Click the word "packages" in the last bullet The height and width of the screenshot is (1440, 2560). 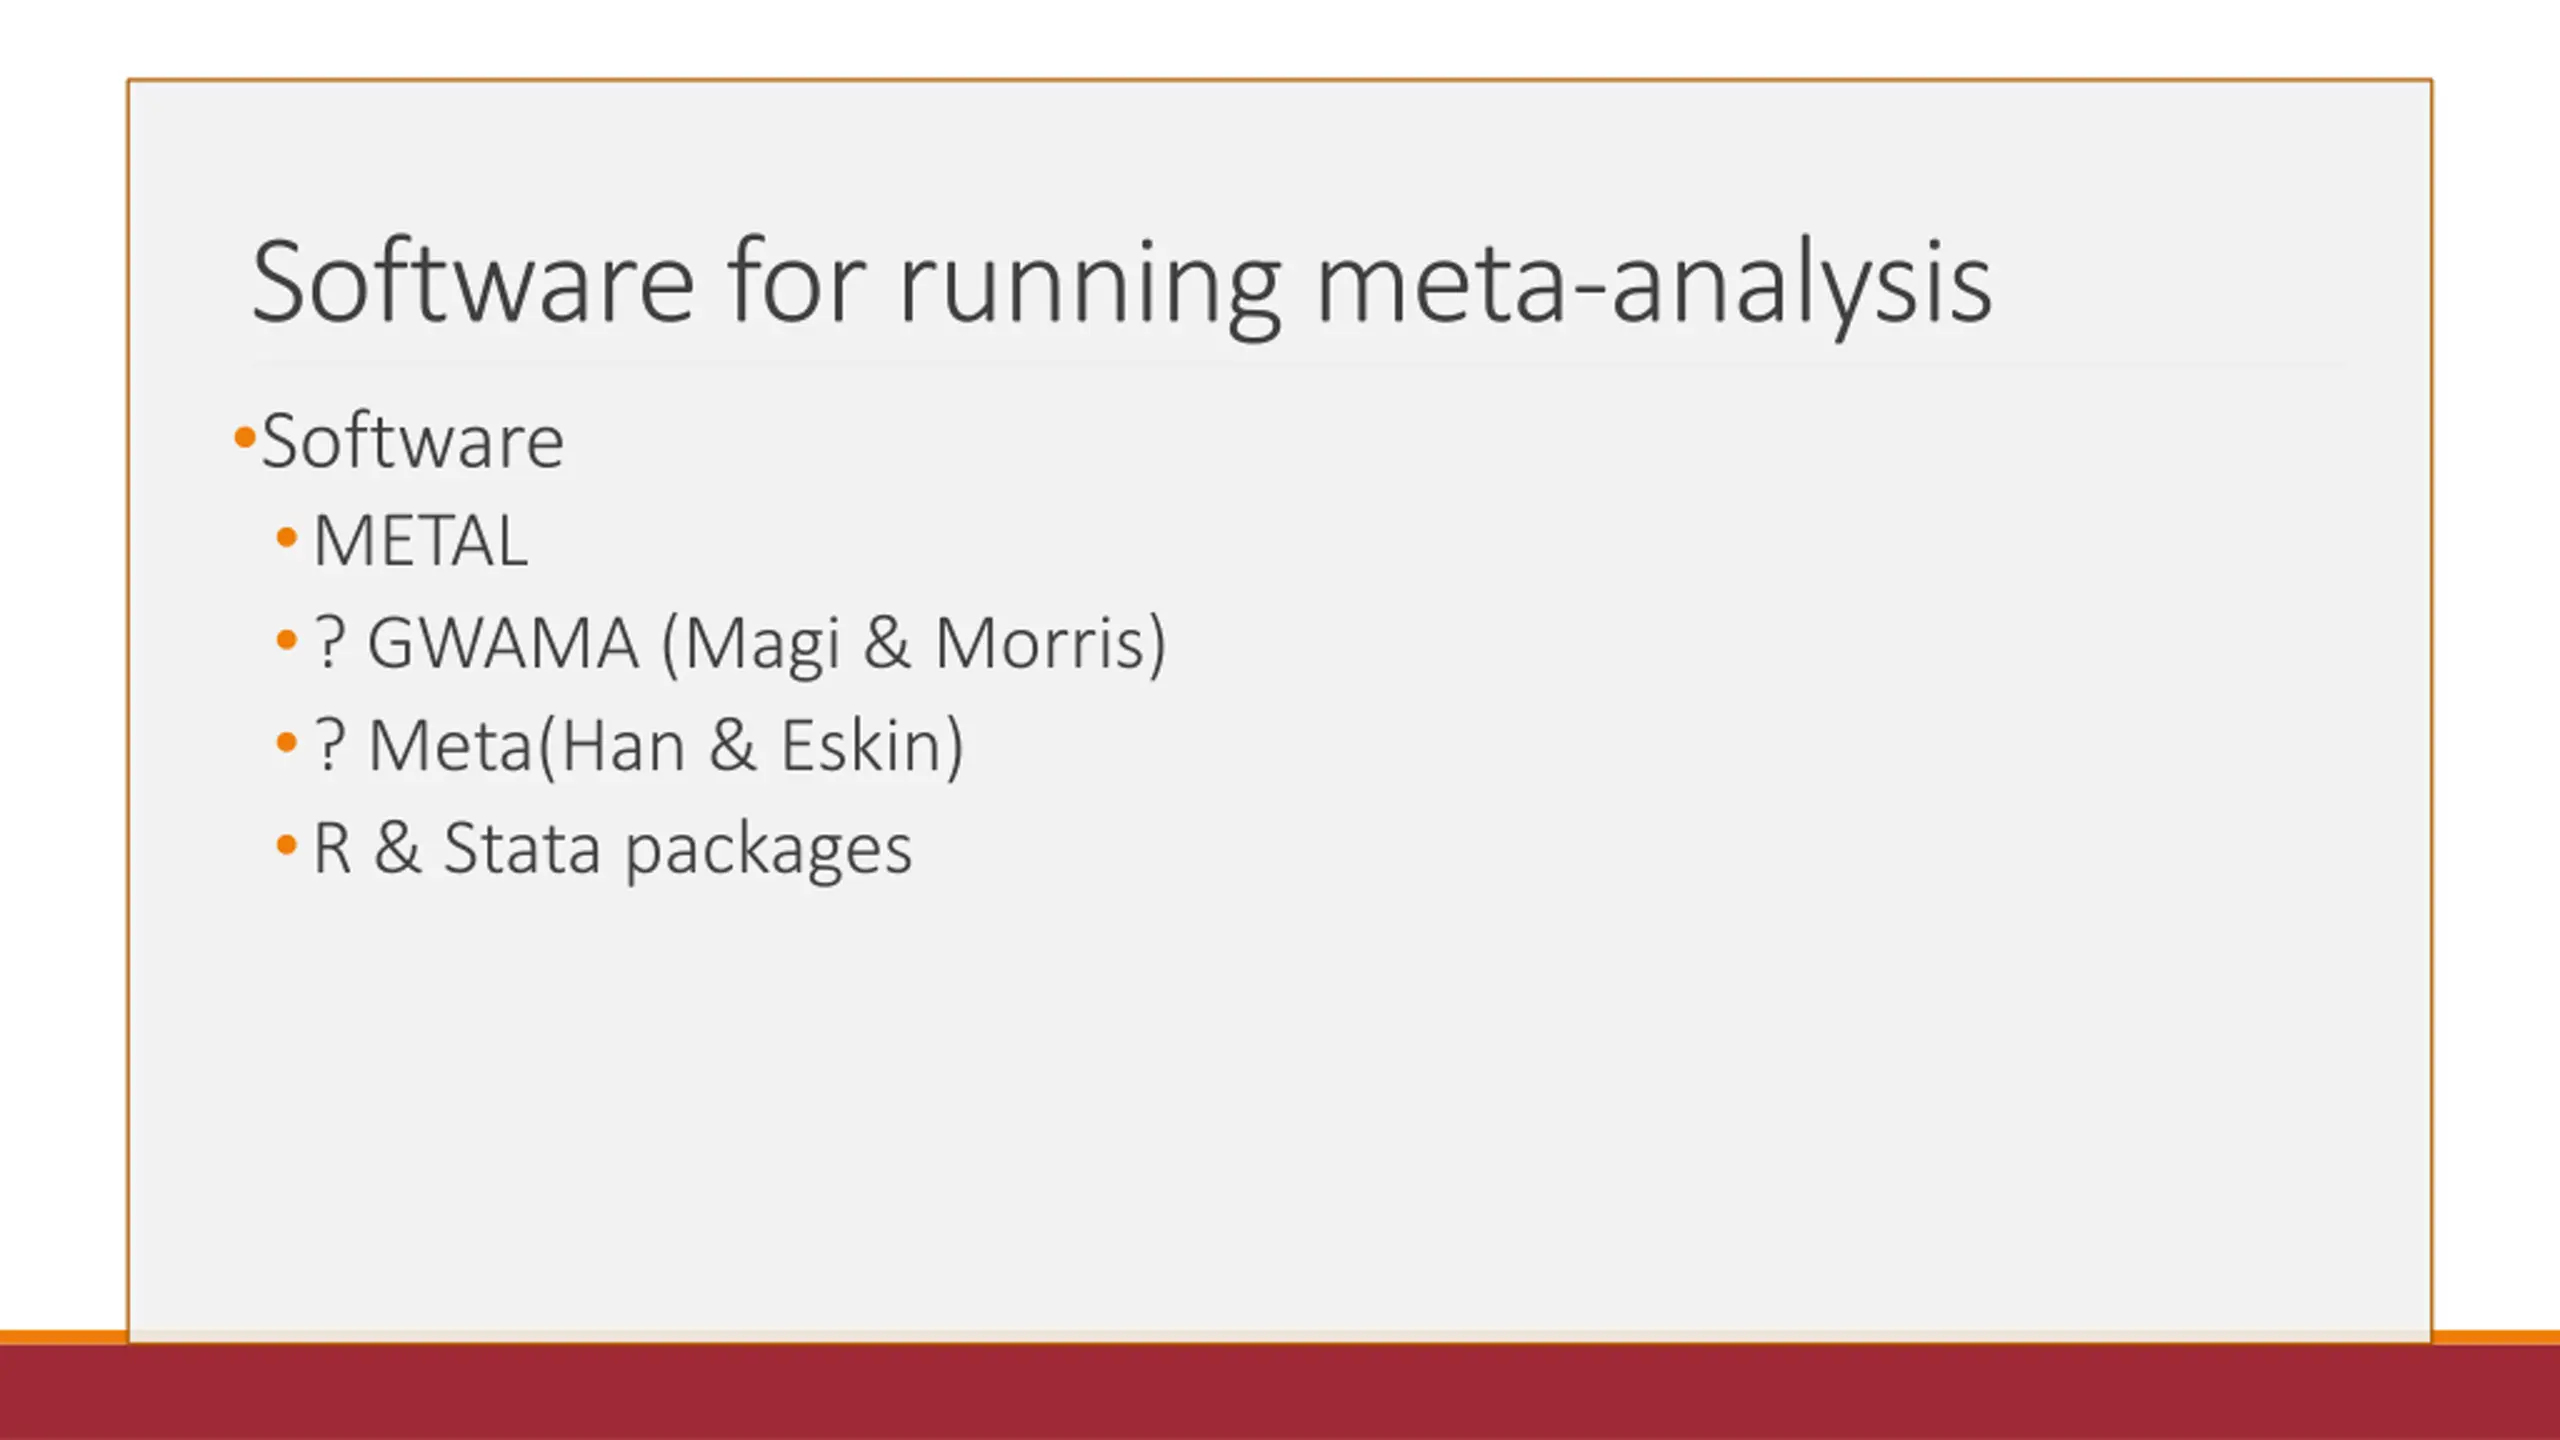pyautogui.click(x=768, y=850)
